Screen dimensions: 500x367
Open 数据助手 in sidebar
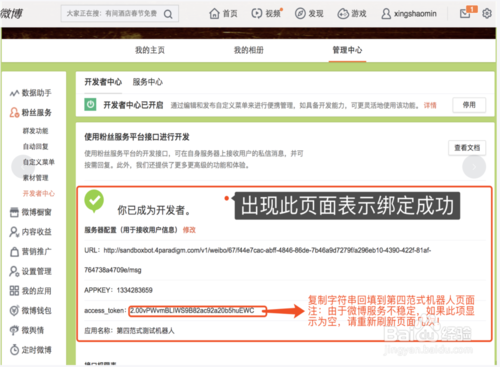(x=36, y=93)
